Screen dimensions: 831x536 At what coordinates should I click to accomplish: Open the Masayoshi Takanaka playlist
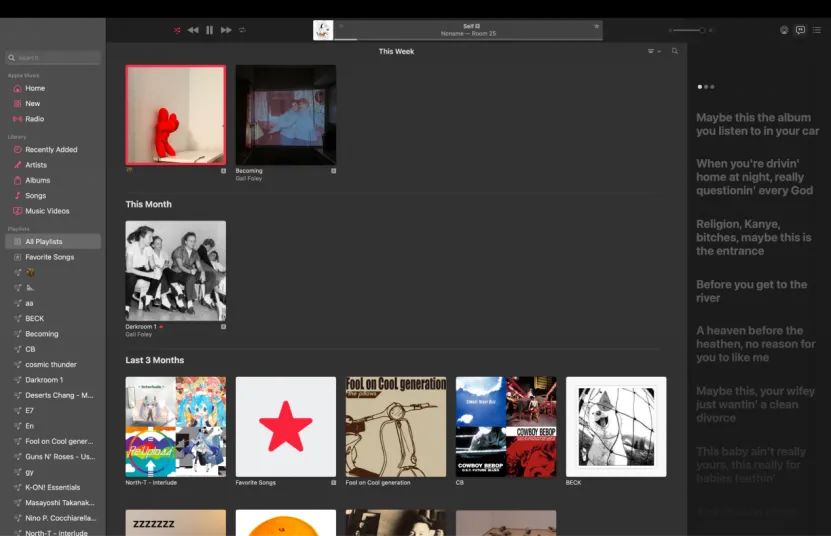pos(53,503)
